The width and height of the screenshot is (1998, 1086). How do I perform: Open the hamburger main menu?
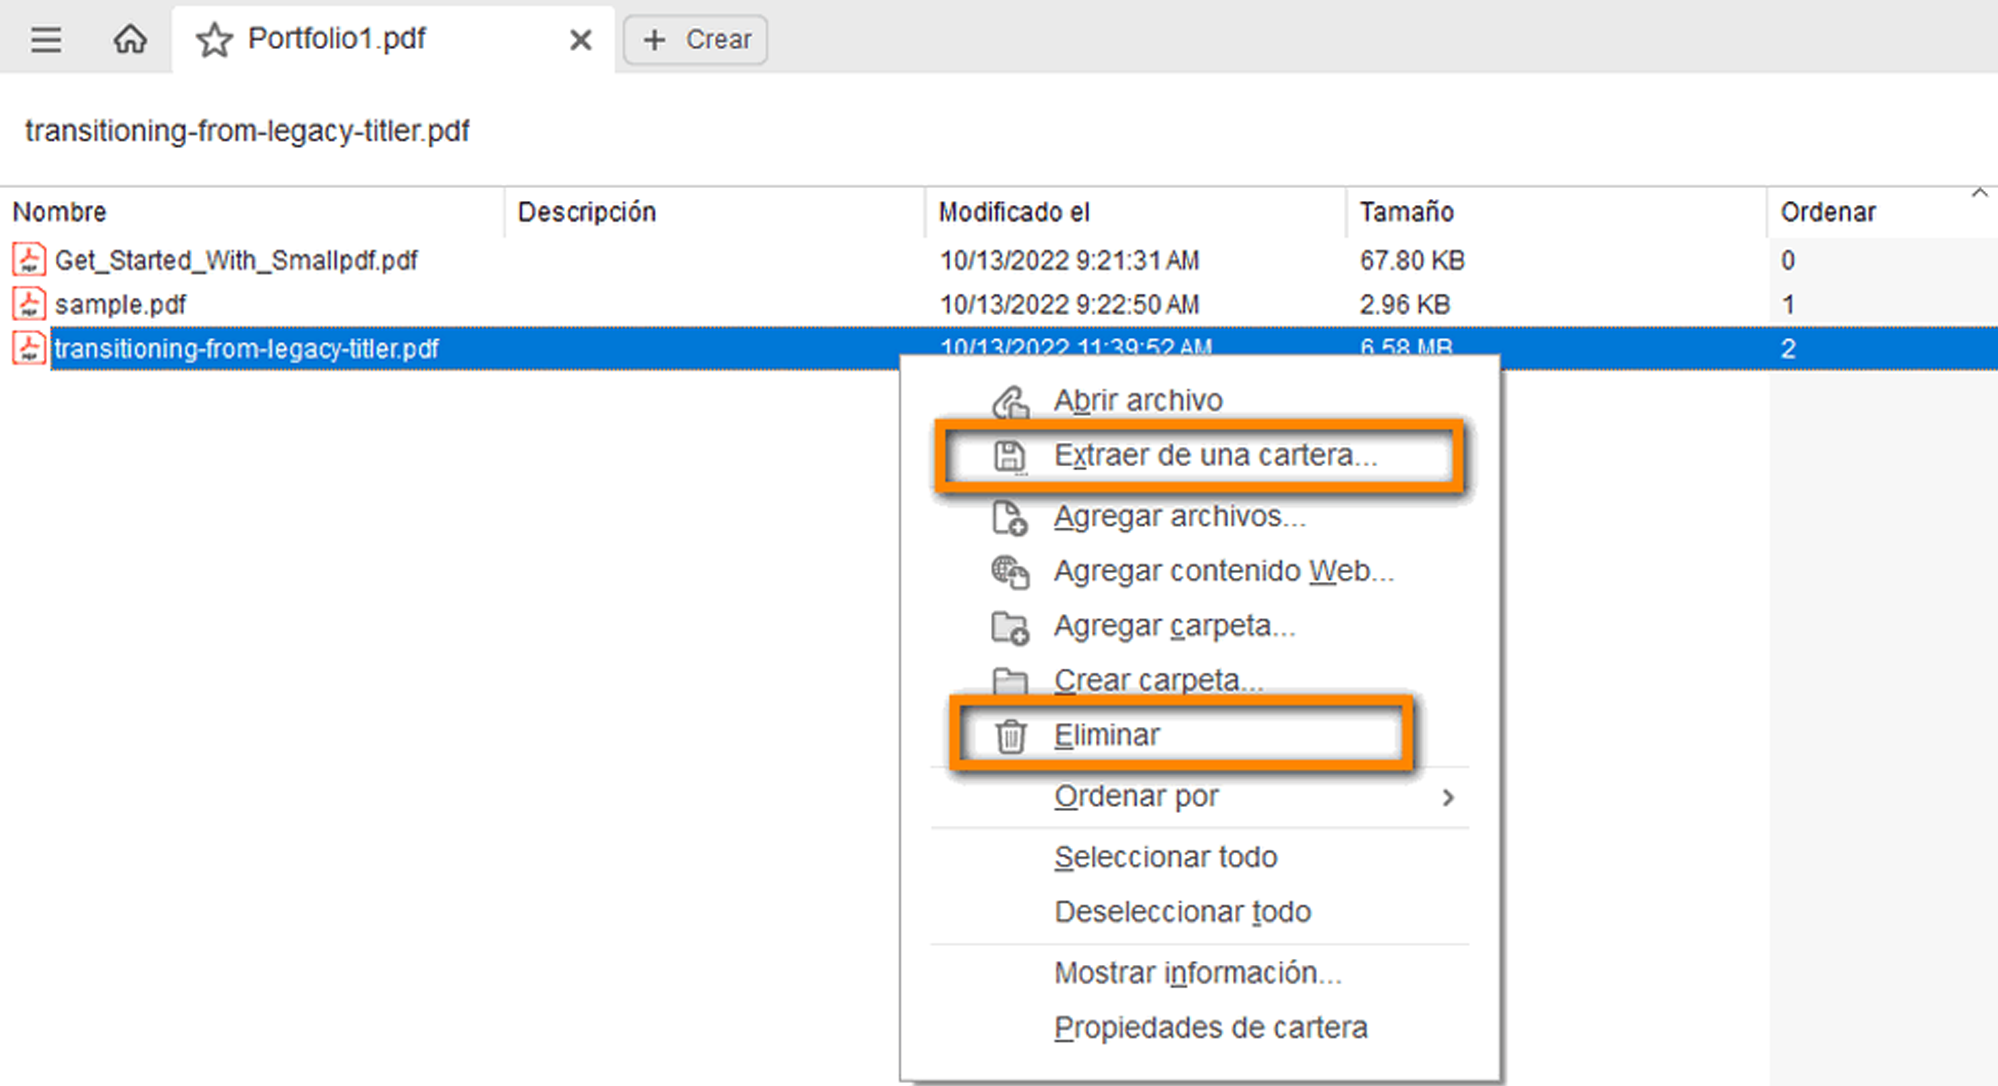[46, 40]
